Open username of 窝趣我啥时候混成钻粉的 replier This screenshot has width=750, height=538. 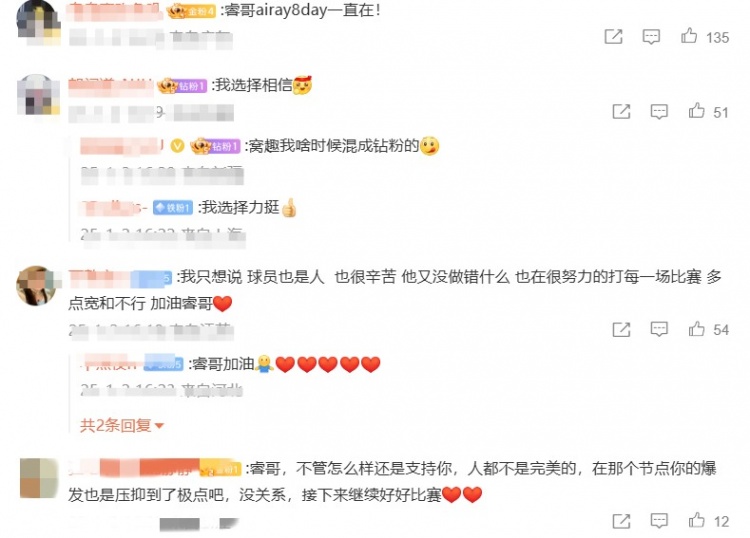click(122, 146)
